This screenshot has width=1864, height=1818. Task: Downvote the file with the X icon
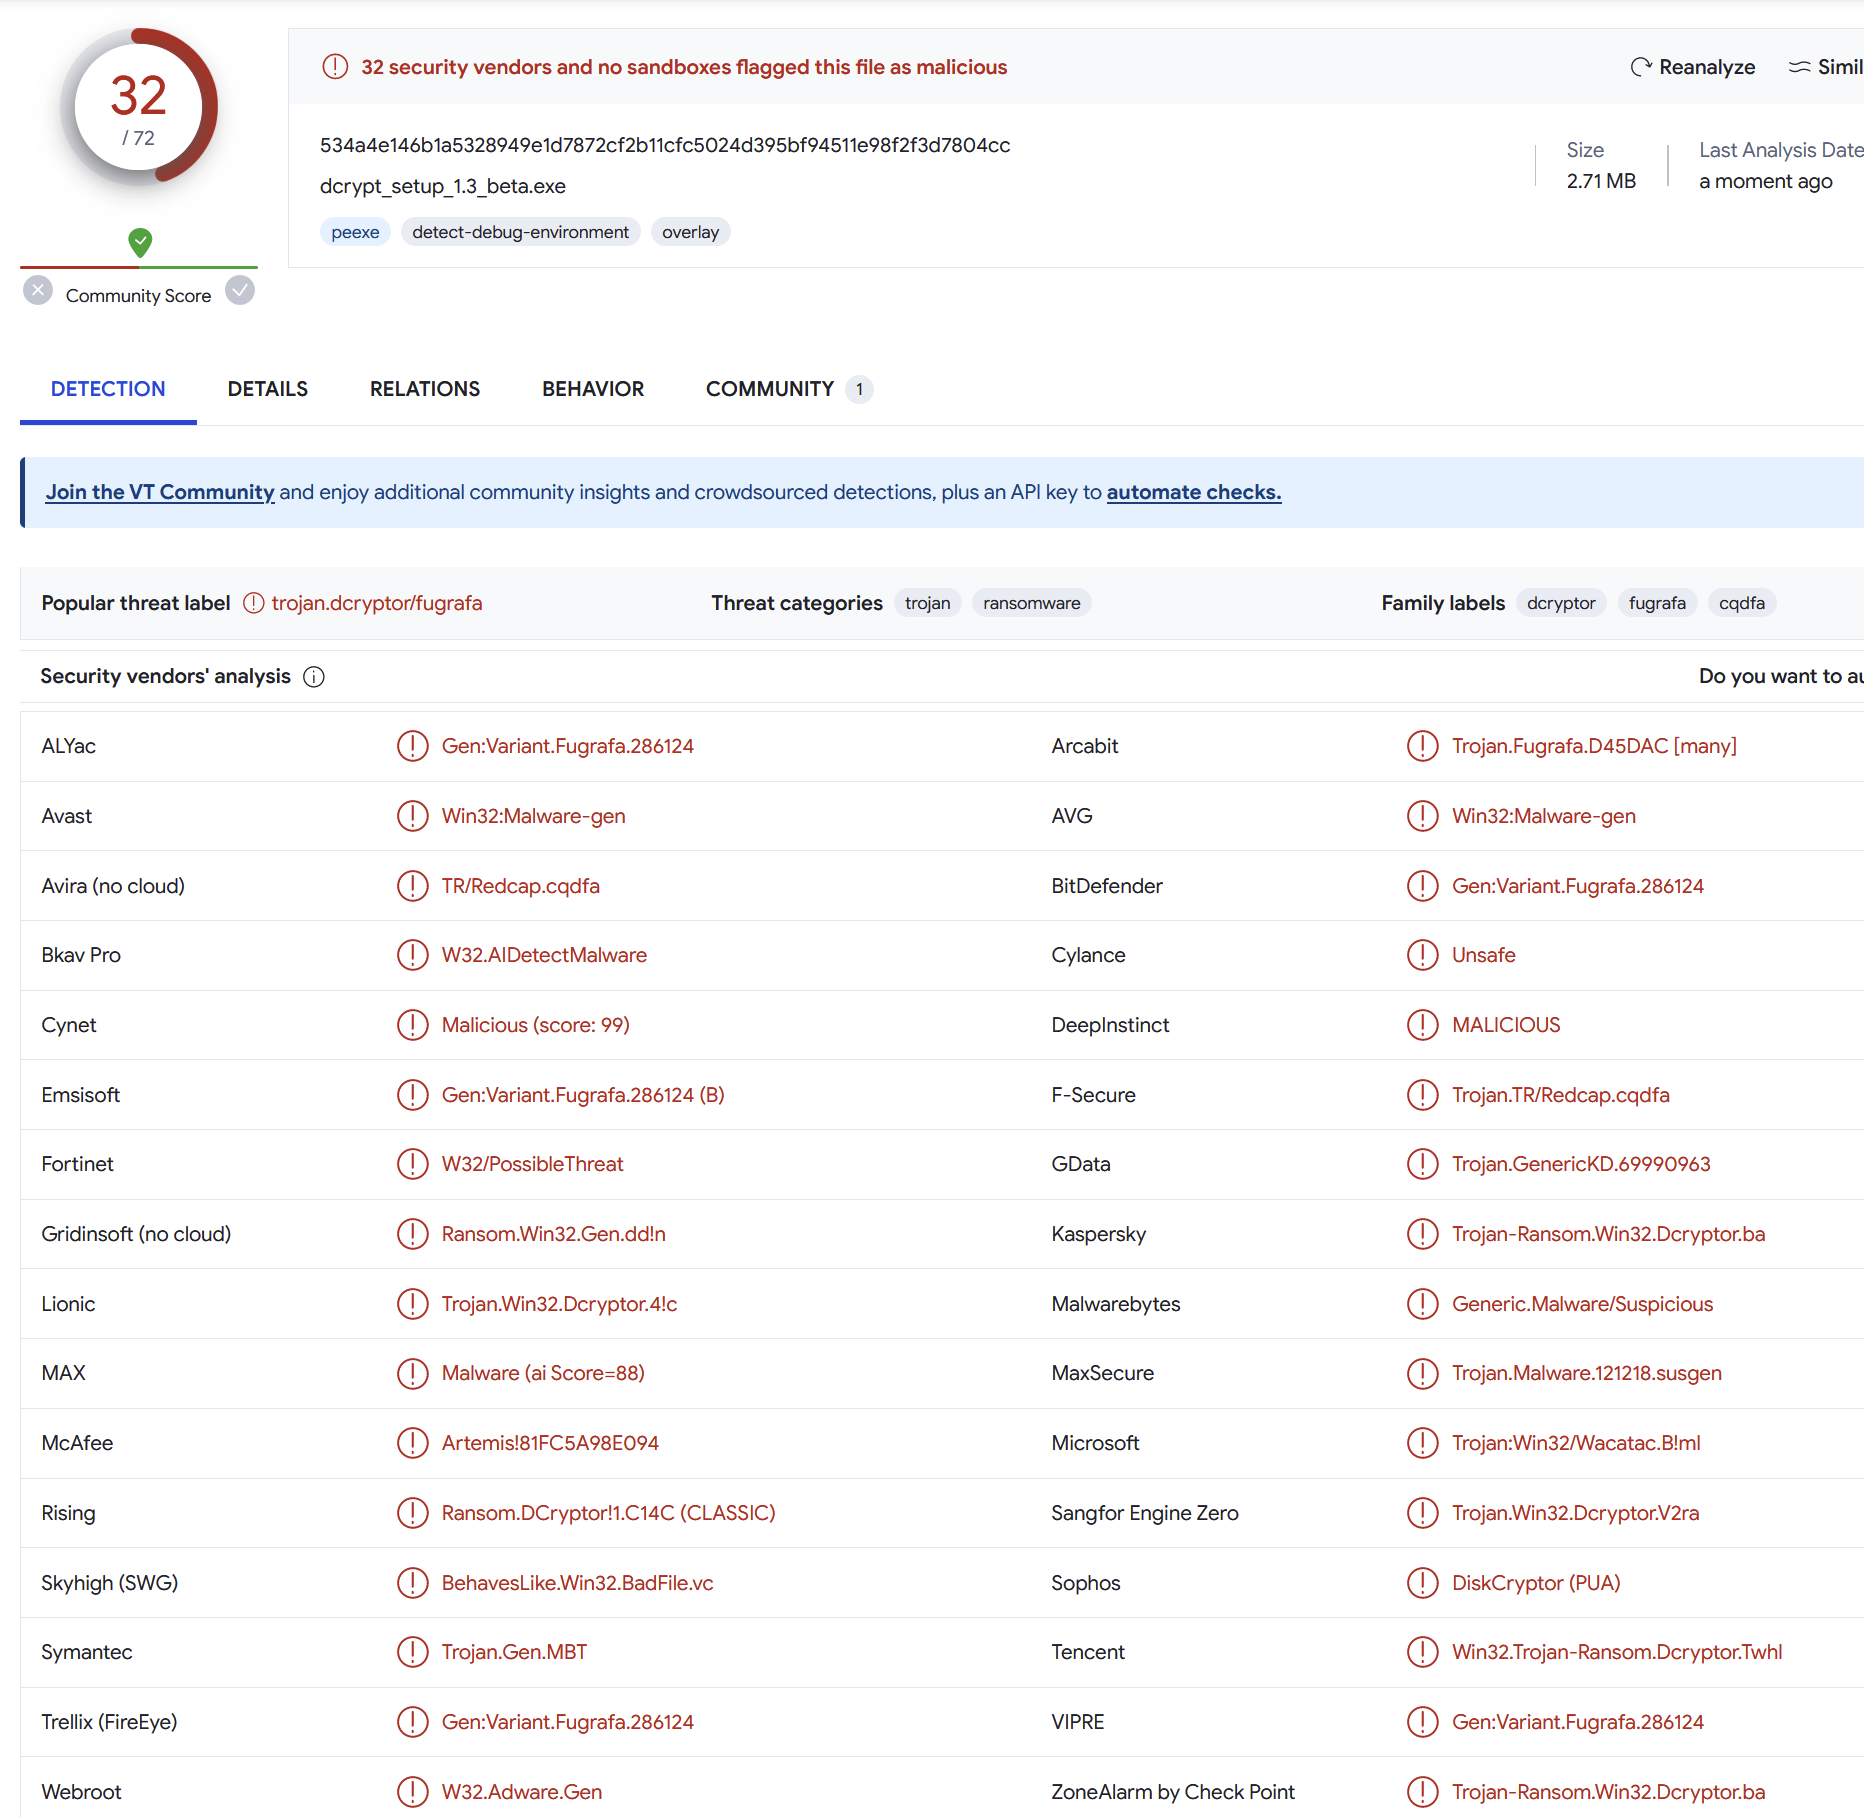(38, 290)
